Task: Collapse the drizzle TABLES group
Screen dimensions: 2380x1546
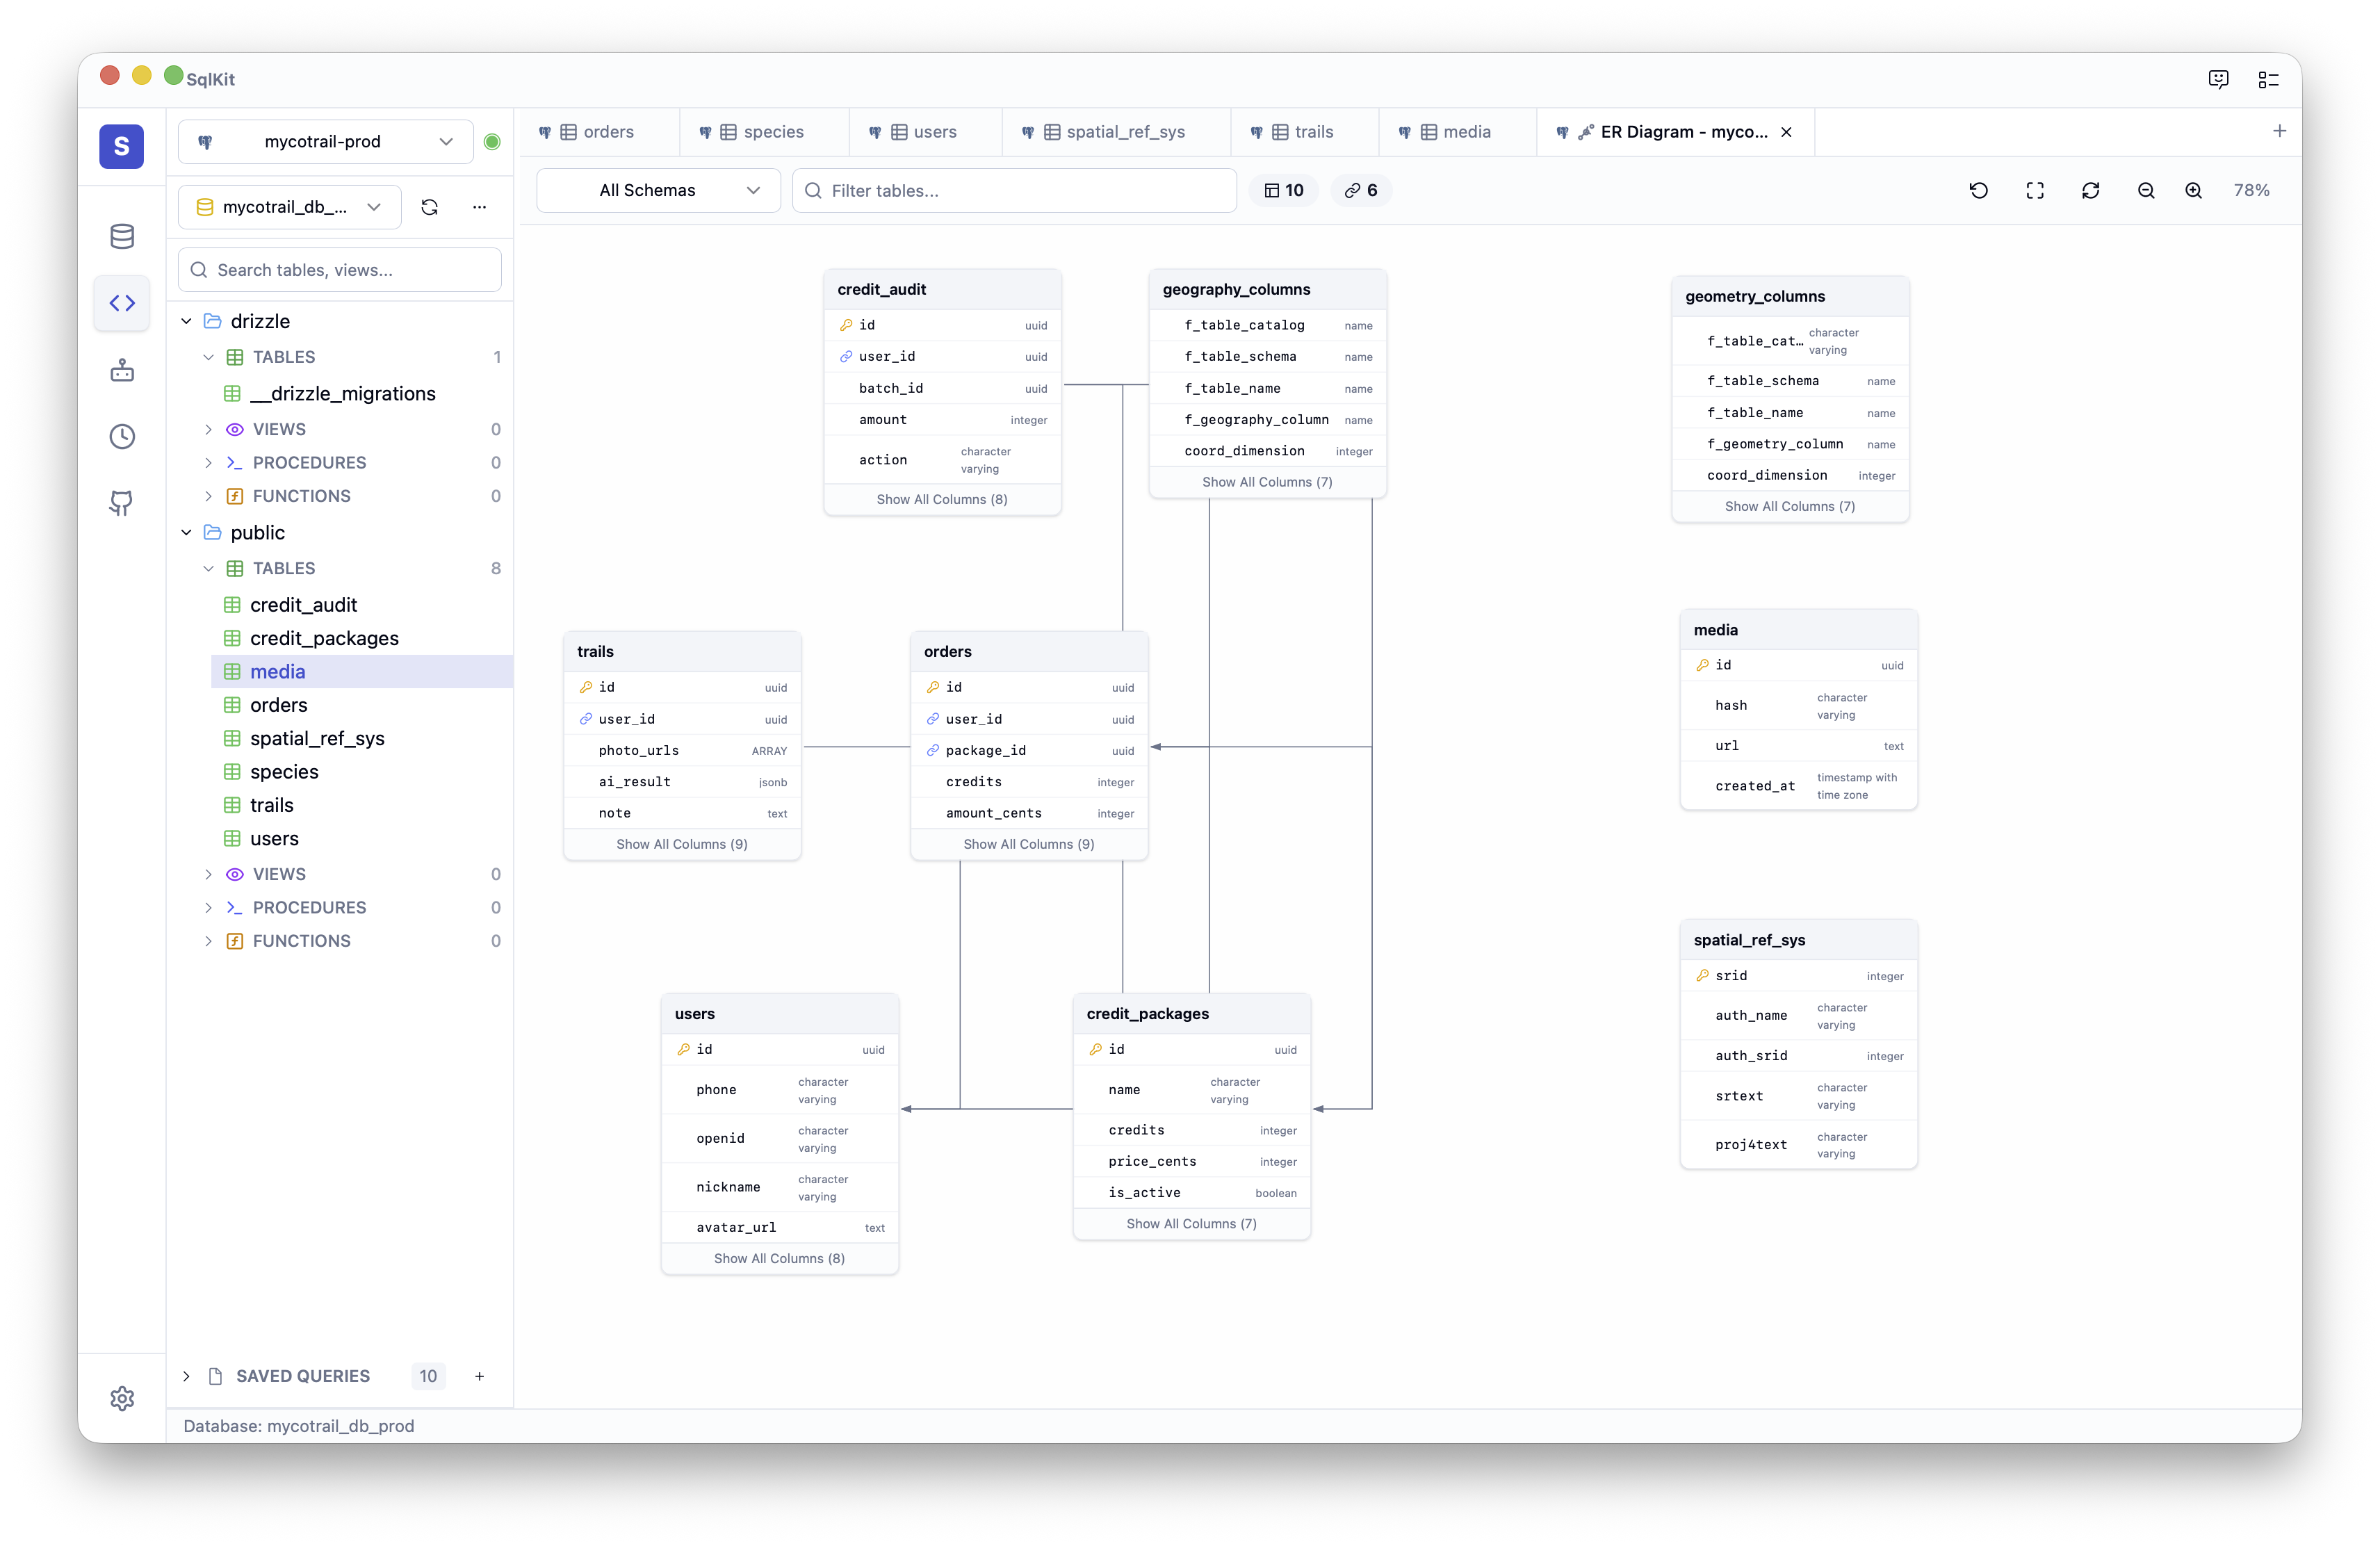Action: point(208,357)
